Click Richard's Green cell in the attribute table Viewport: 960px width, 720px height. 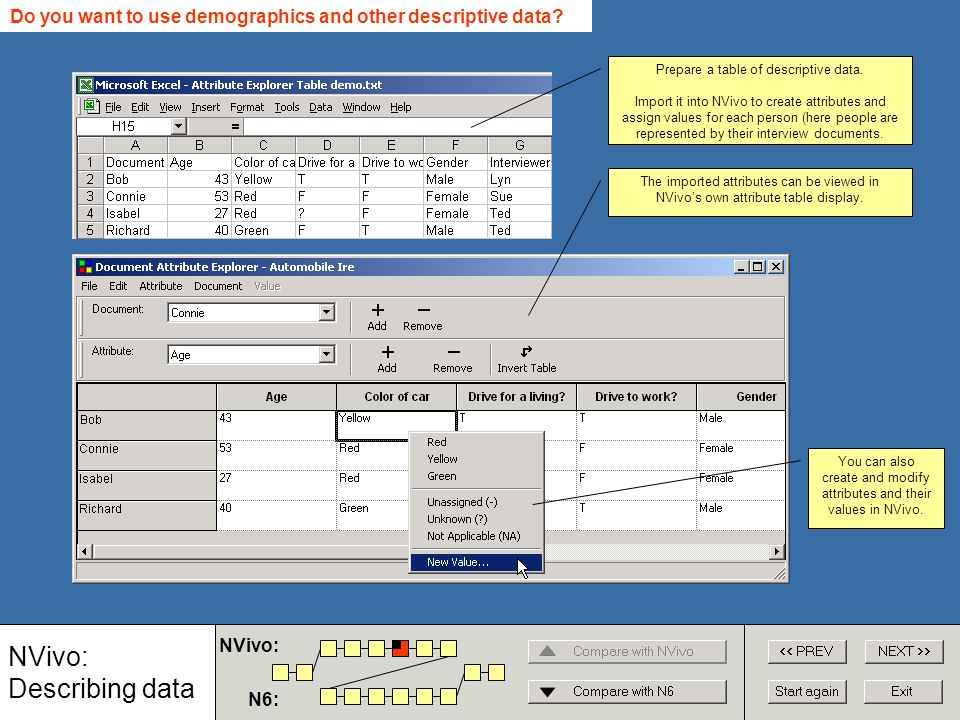(x=372, y=516)
